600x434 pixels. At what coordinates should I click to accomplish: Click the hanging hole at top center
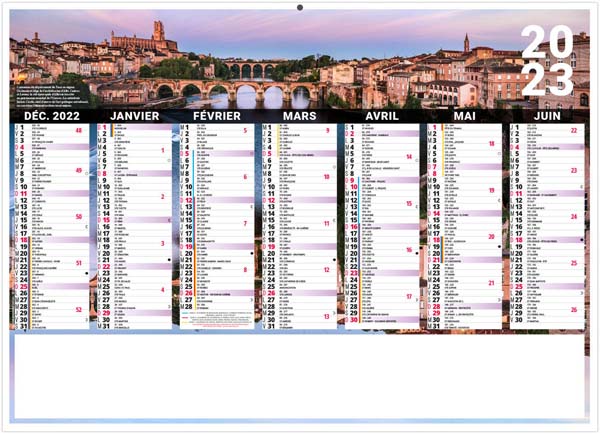point(300,7)
